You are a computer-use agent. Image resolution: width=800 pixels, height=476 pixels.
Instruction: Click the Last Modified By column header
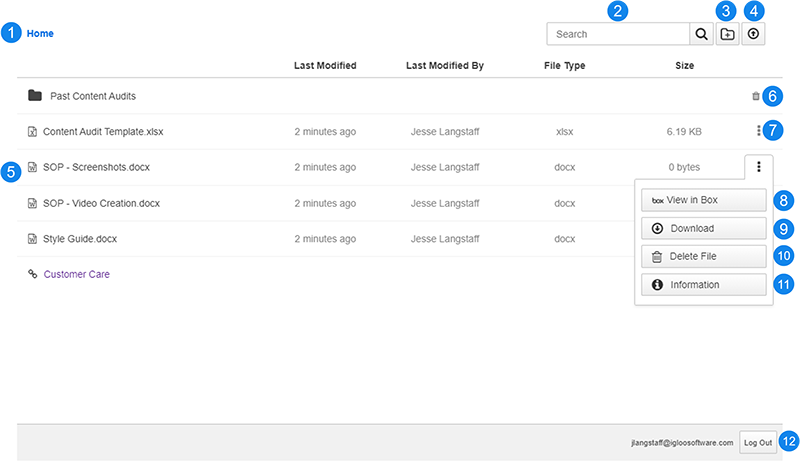445,65
